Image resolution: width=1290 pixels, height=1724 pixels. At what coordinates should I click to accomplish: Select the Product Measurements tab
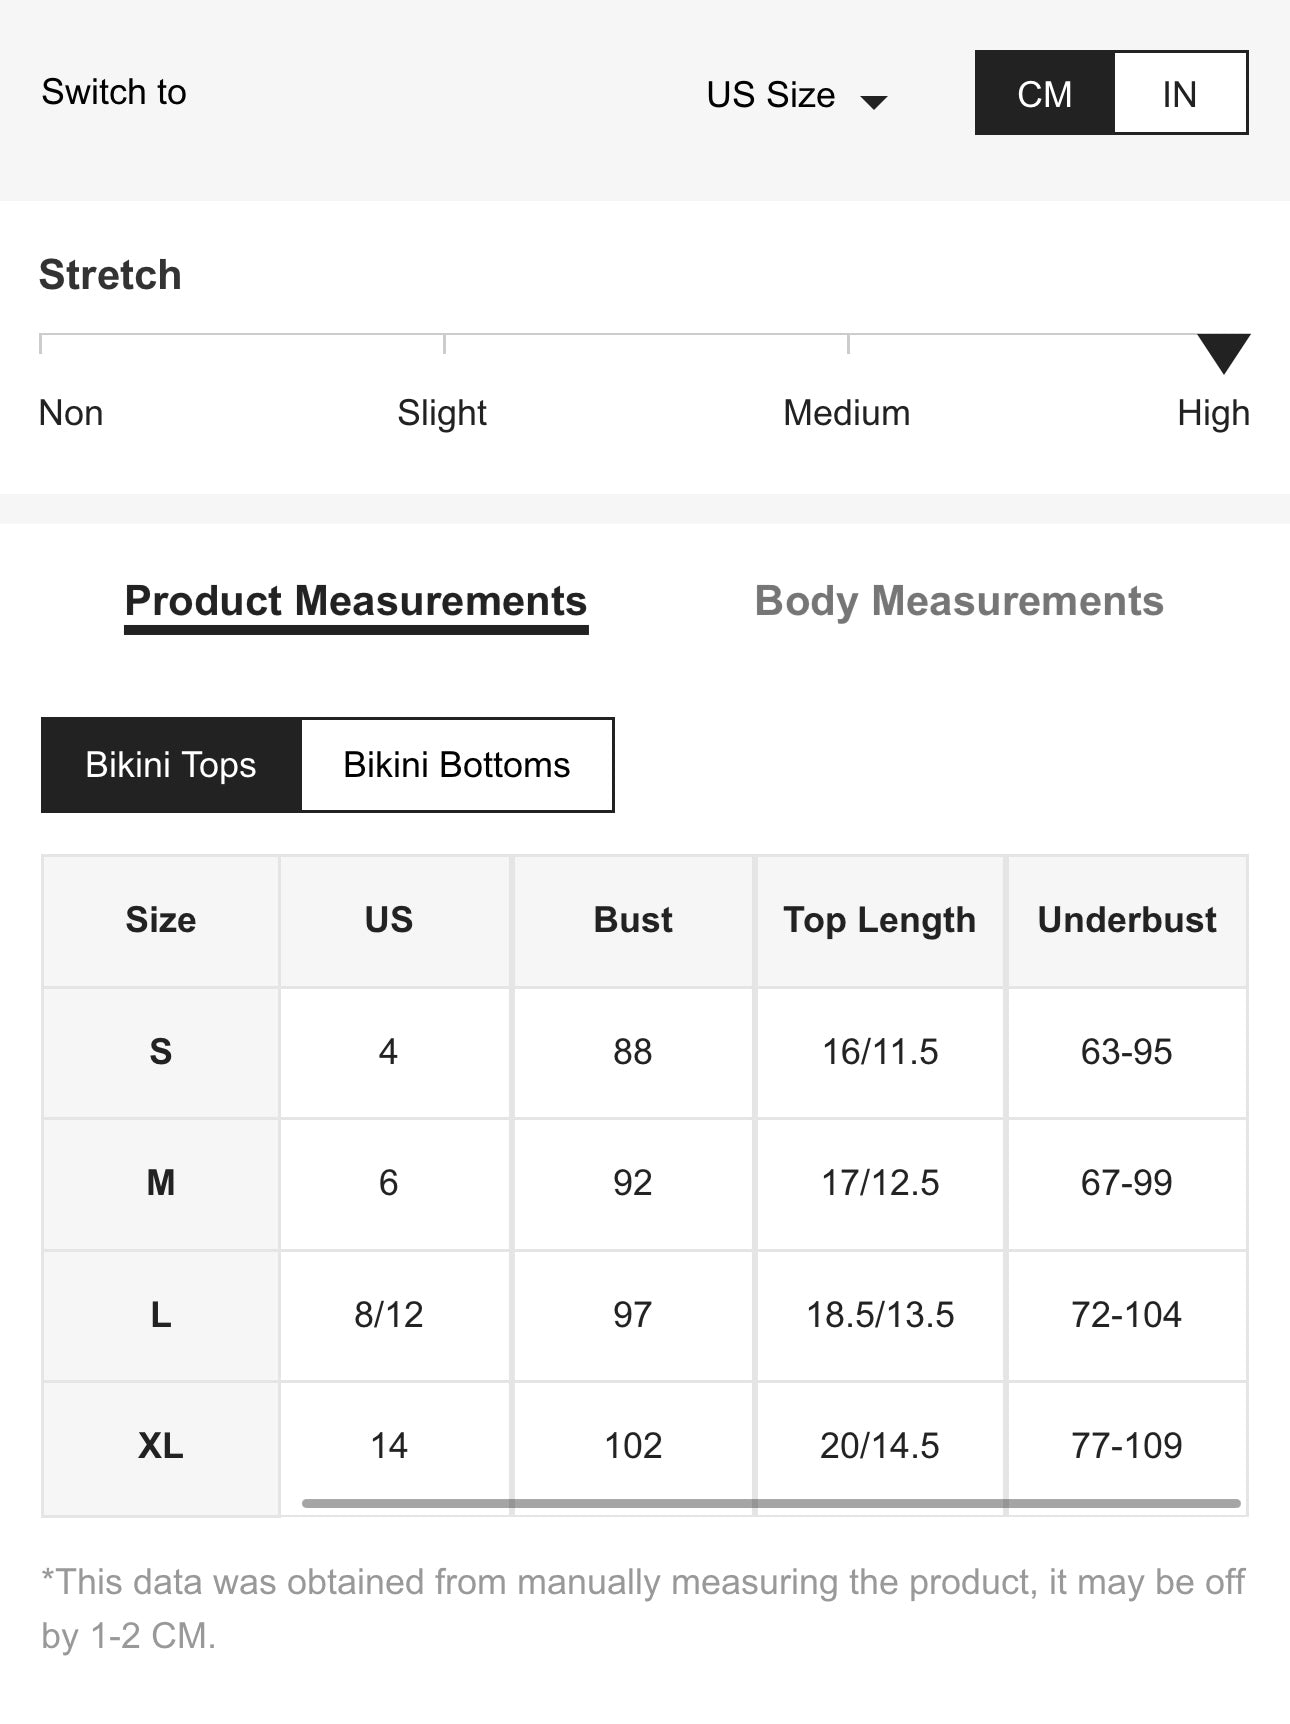(x=356, y=602)
